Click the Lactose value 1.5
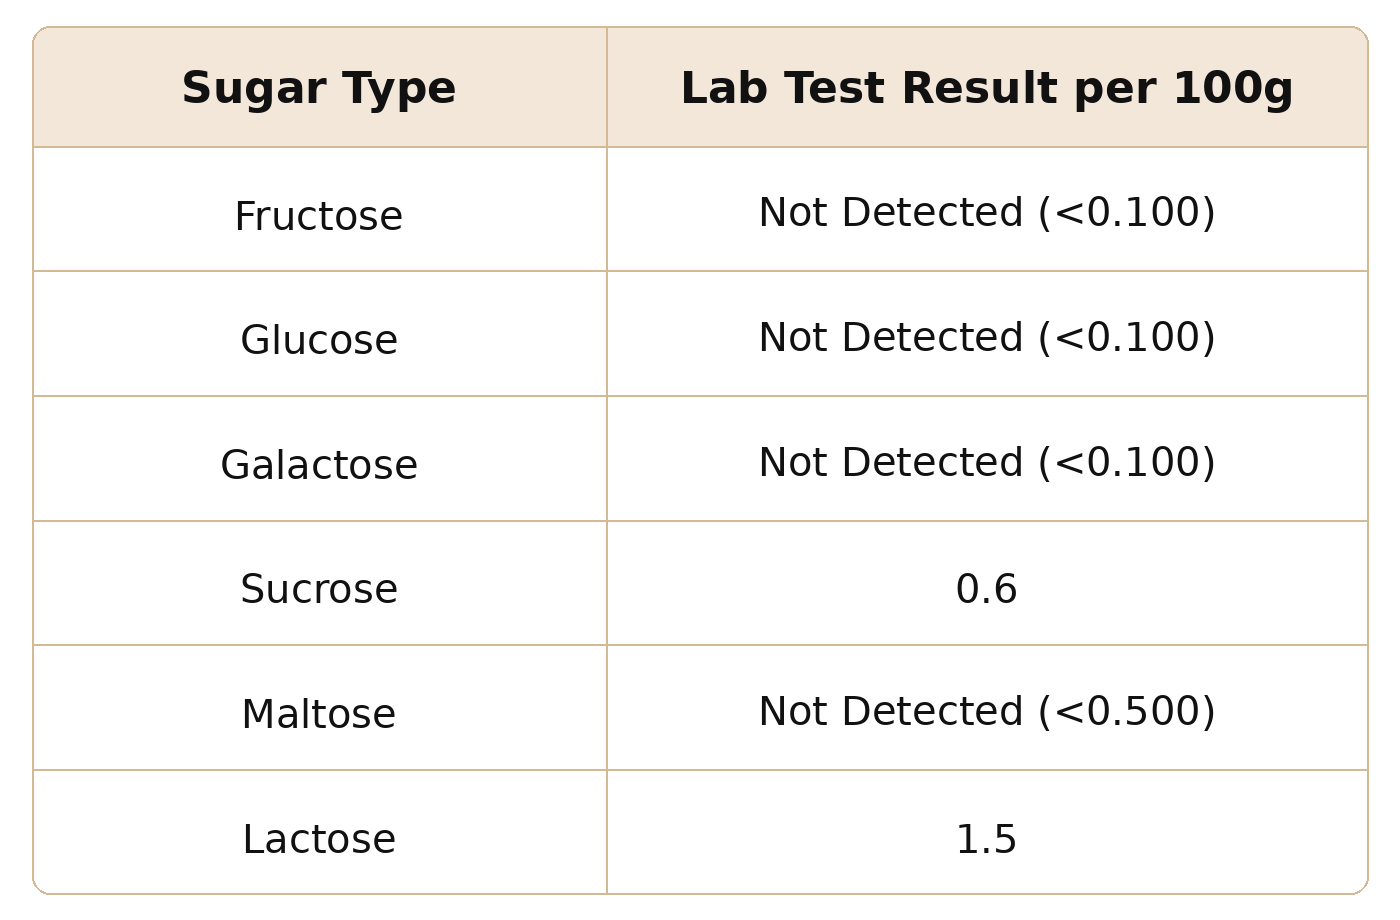This screenshot has height=920, width=1400. point(987,839)
